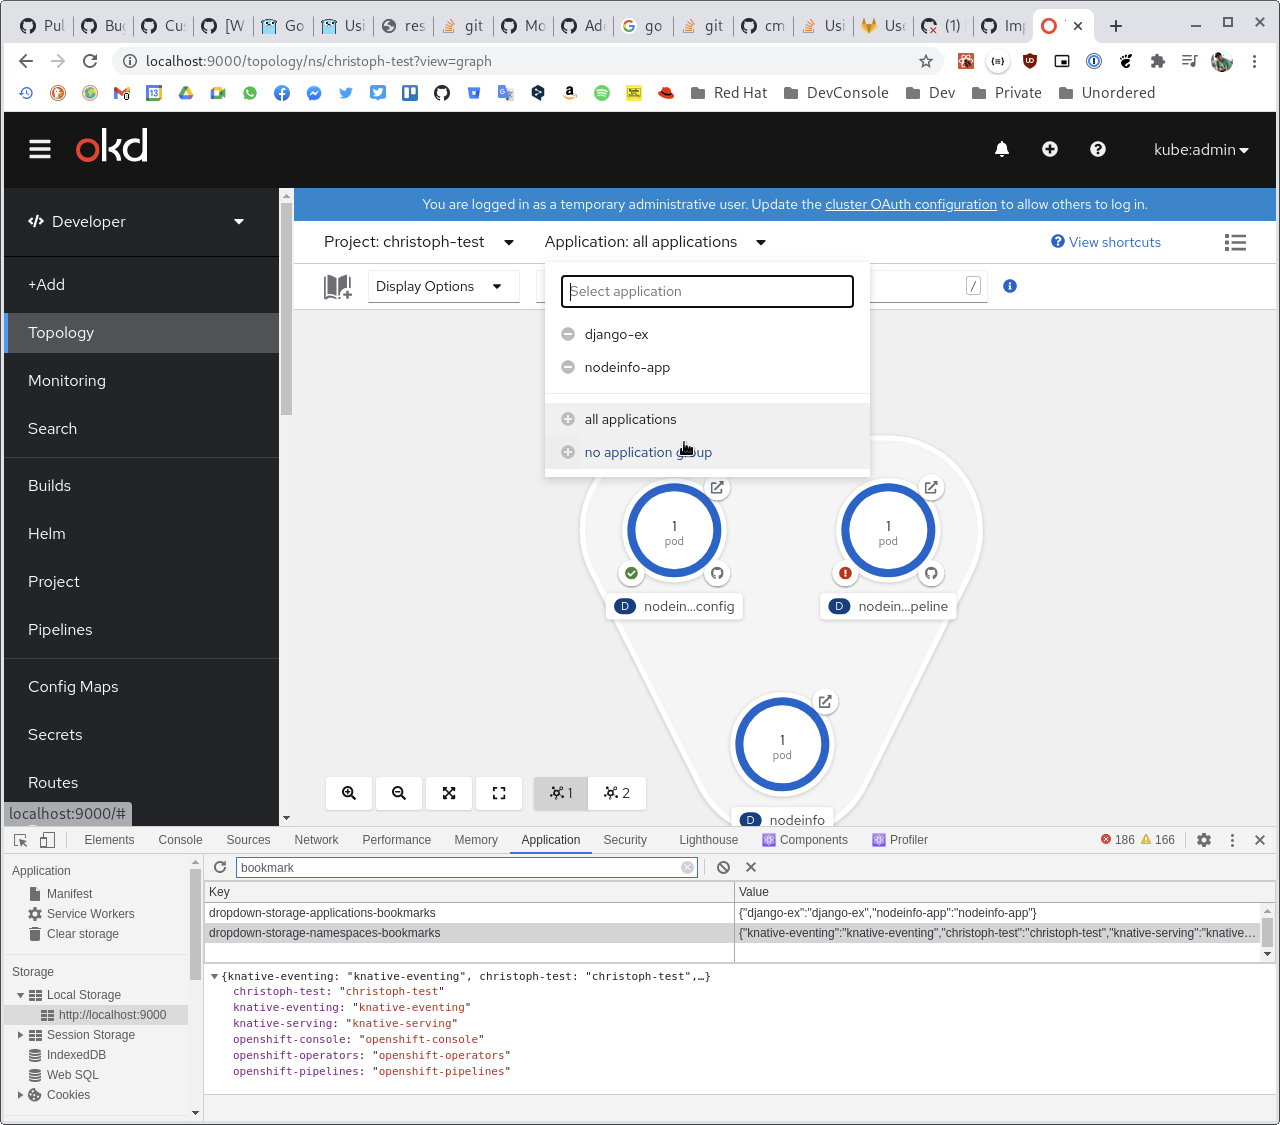
Task: Select graph layout 2 toggle
Action: 617,793
